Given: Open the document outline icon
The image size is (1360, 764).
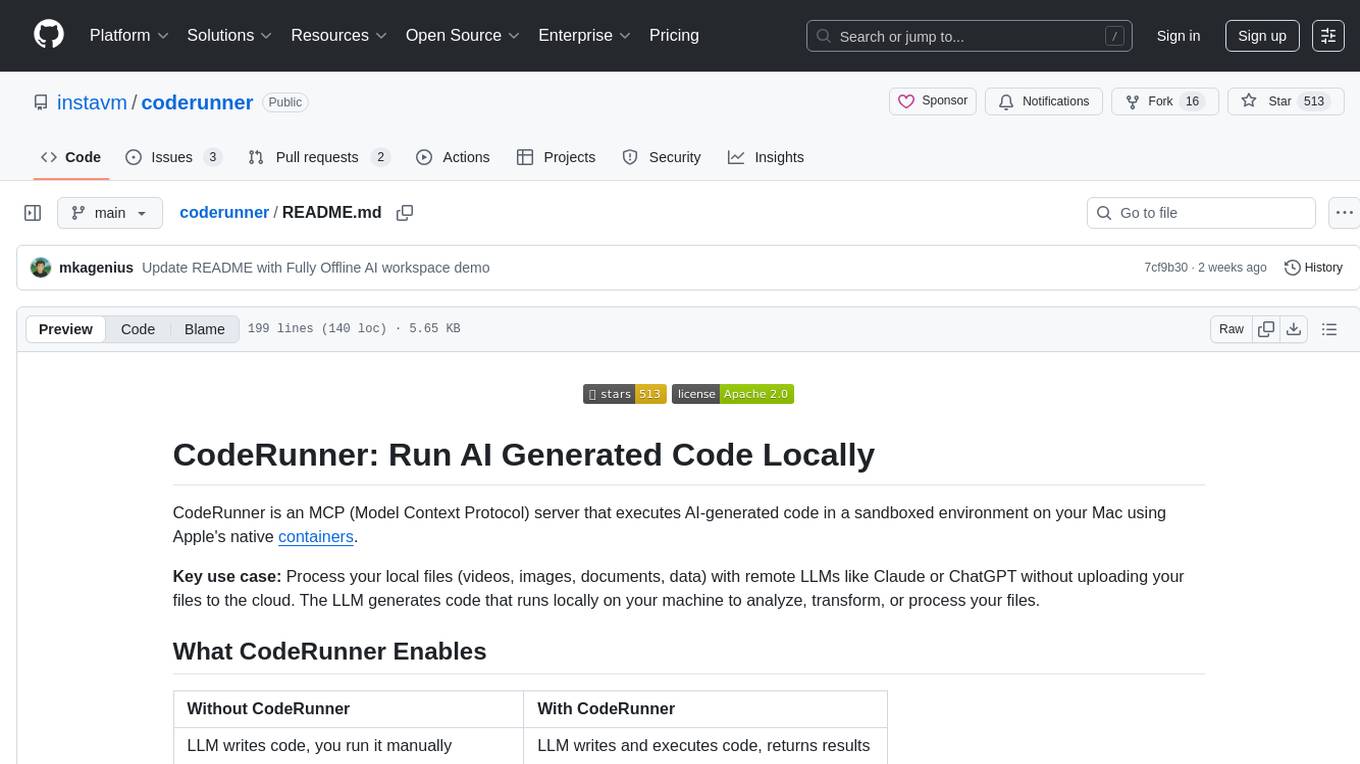Looking at the screenshot, I should point(1329,329).
